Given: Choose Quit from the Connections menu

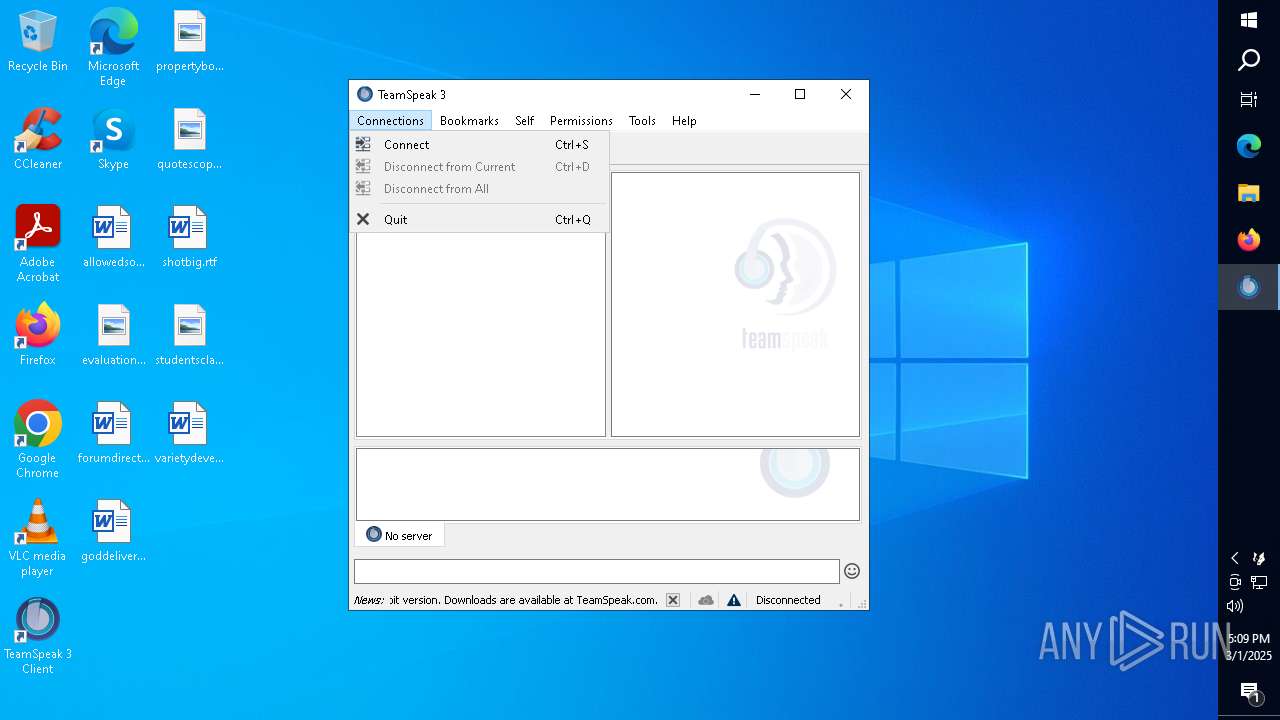Looking at the screenshot, I should [479, 220].
